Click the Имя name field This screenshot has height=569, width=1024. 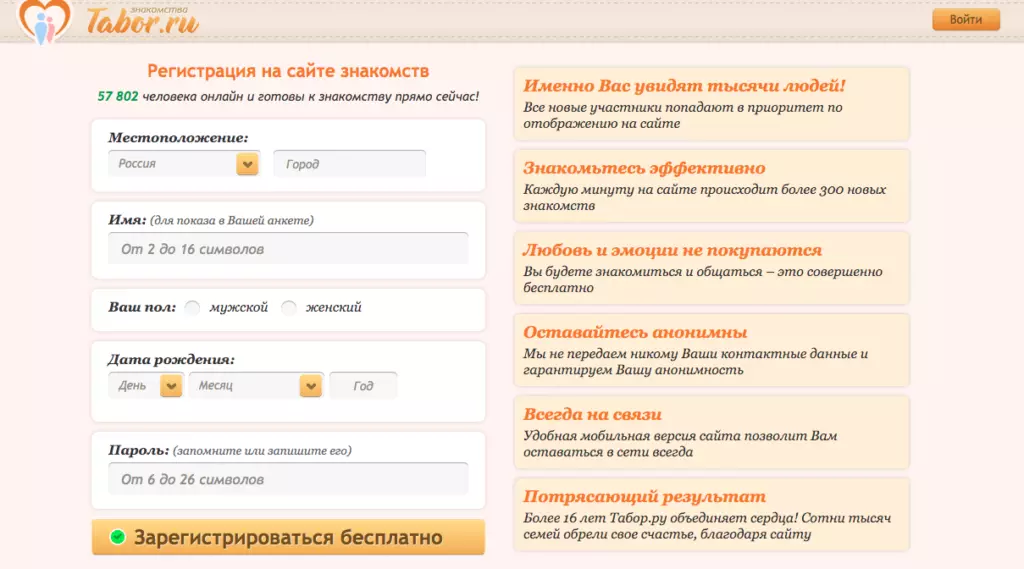tap(288, 249)
